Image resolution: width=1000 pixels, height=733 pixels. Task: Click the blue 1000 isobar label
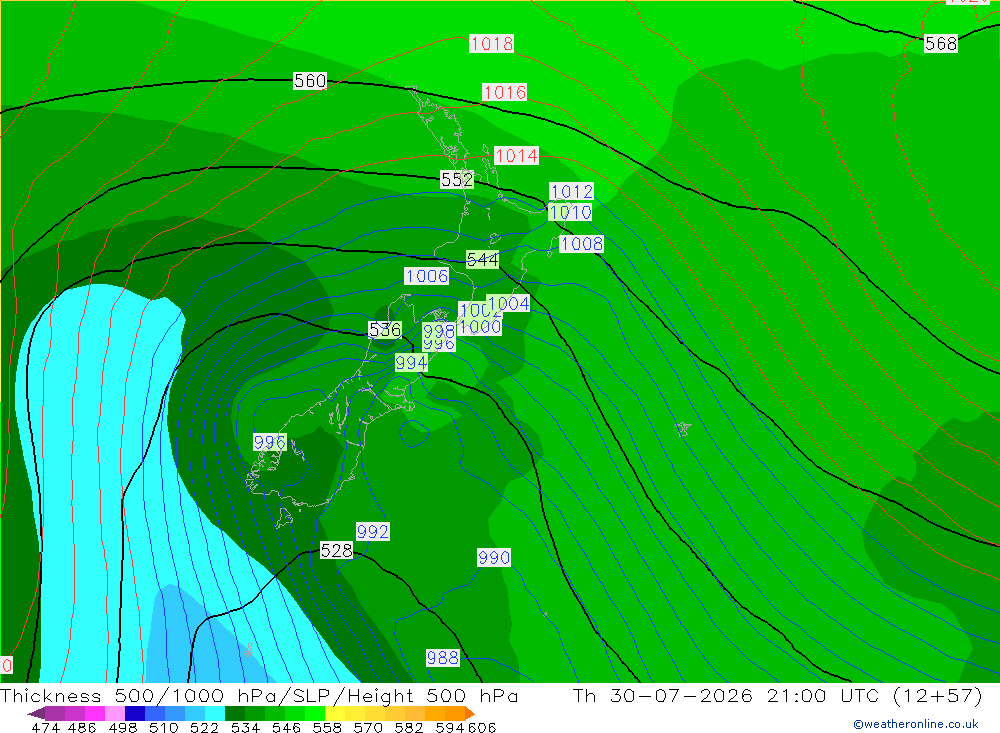(x=480, y=327)
